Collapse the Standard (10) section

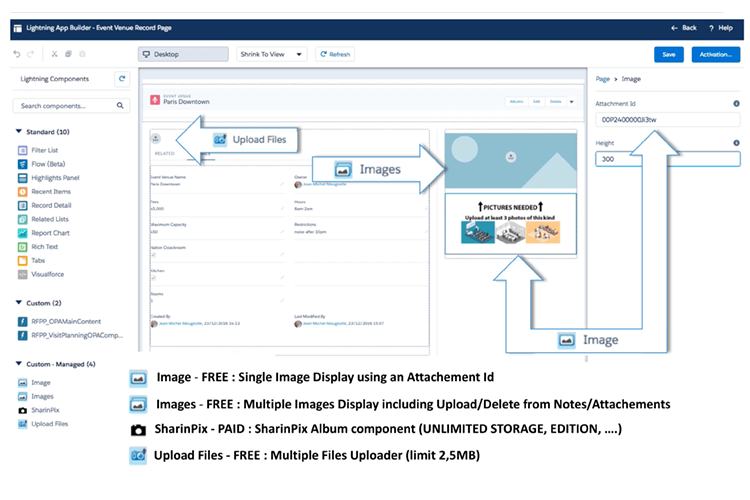19,131
